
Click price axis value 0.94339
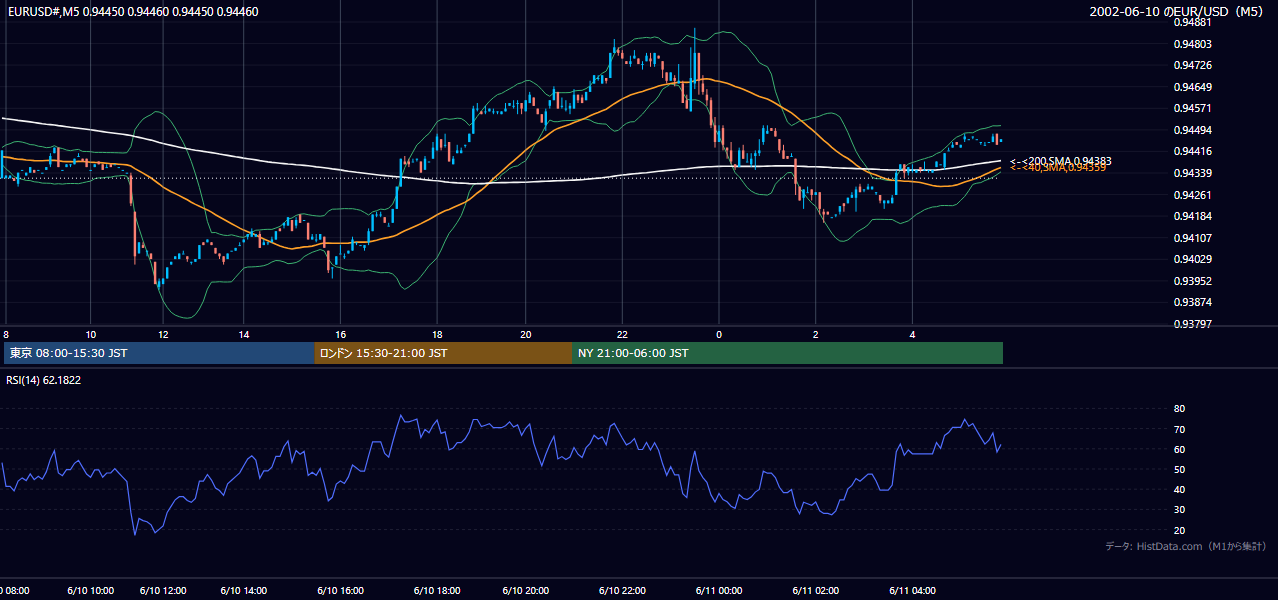(1192, 174)
